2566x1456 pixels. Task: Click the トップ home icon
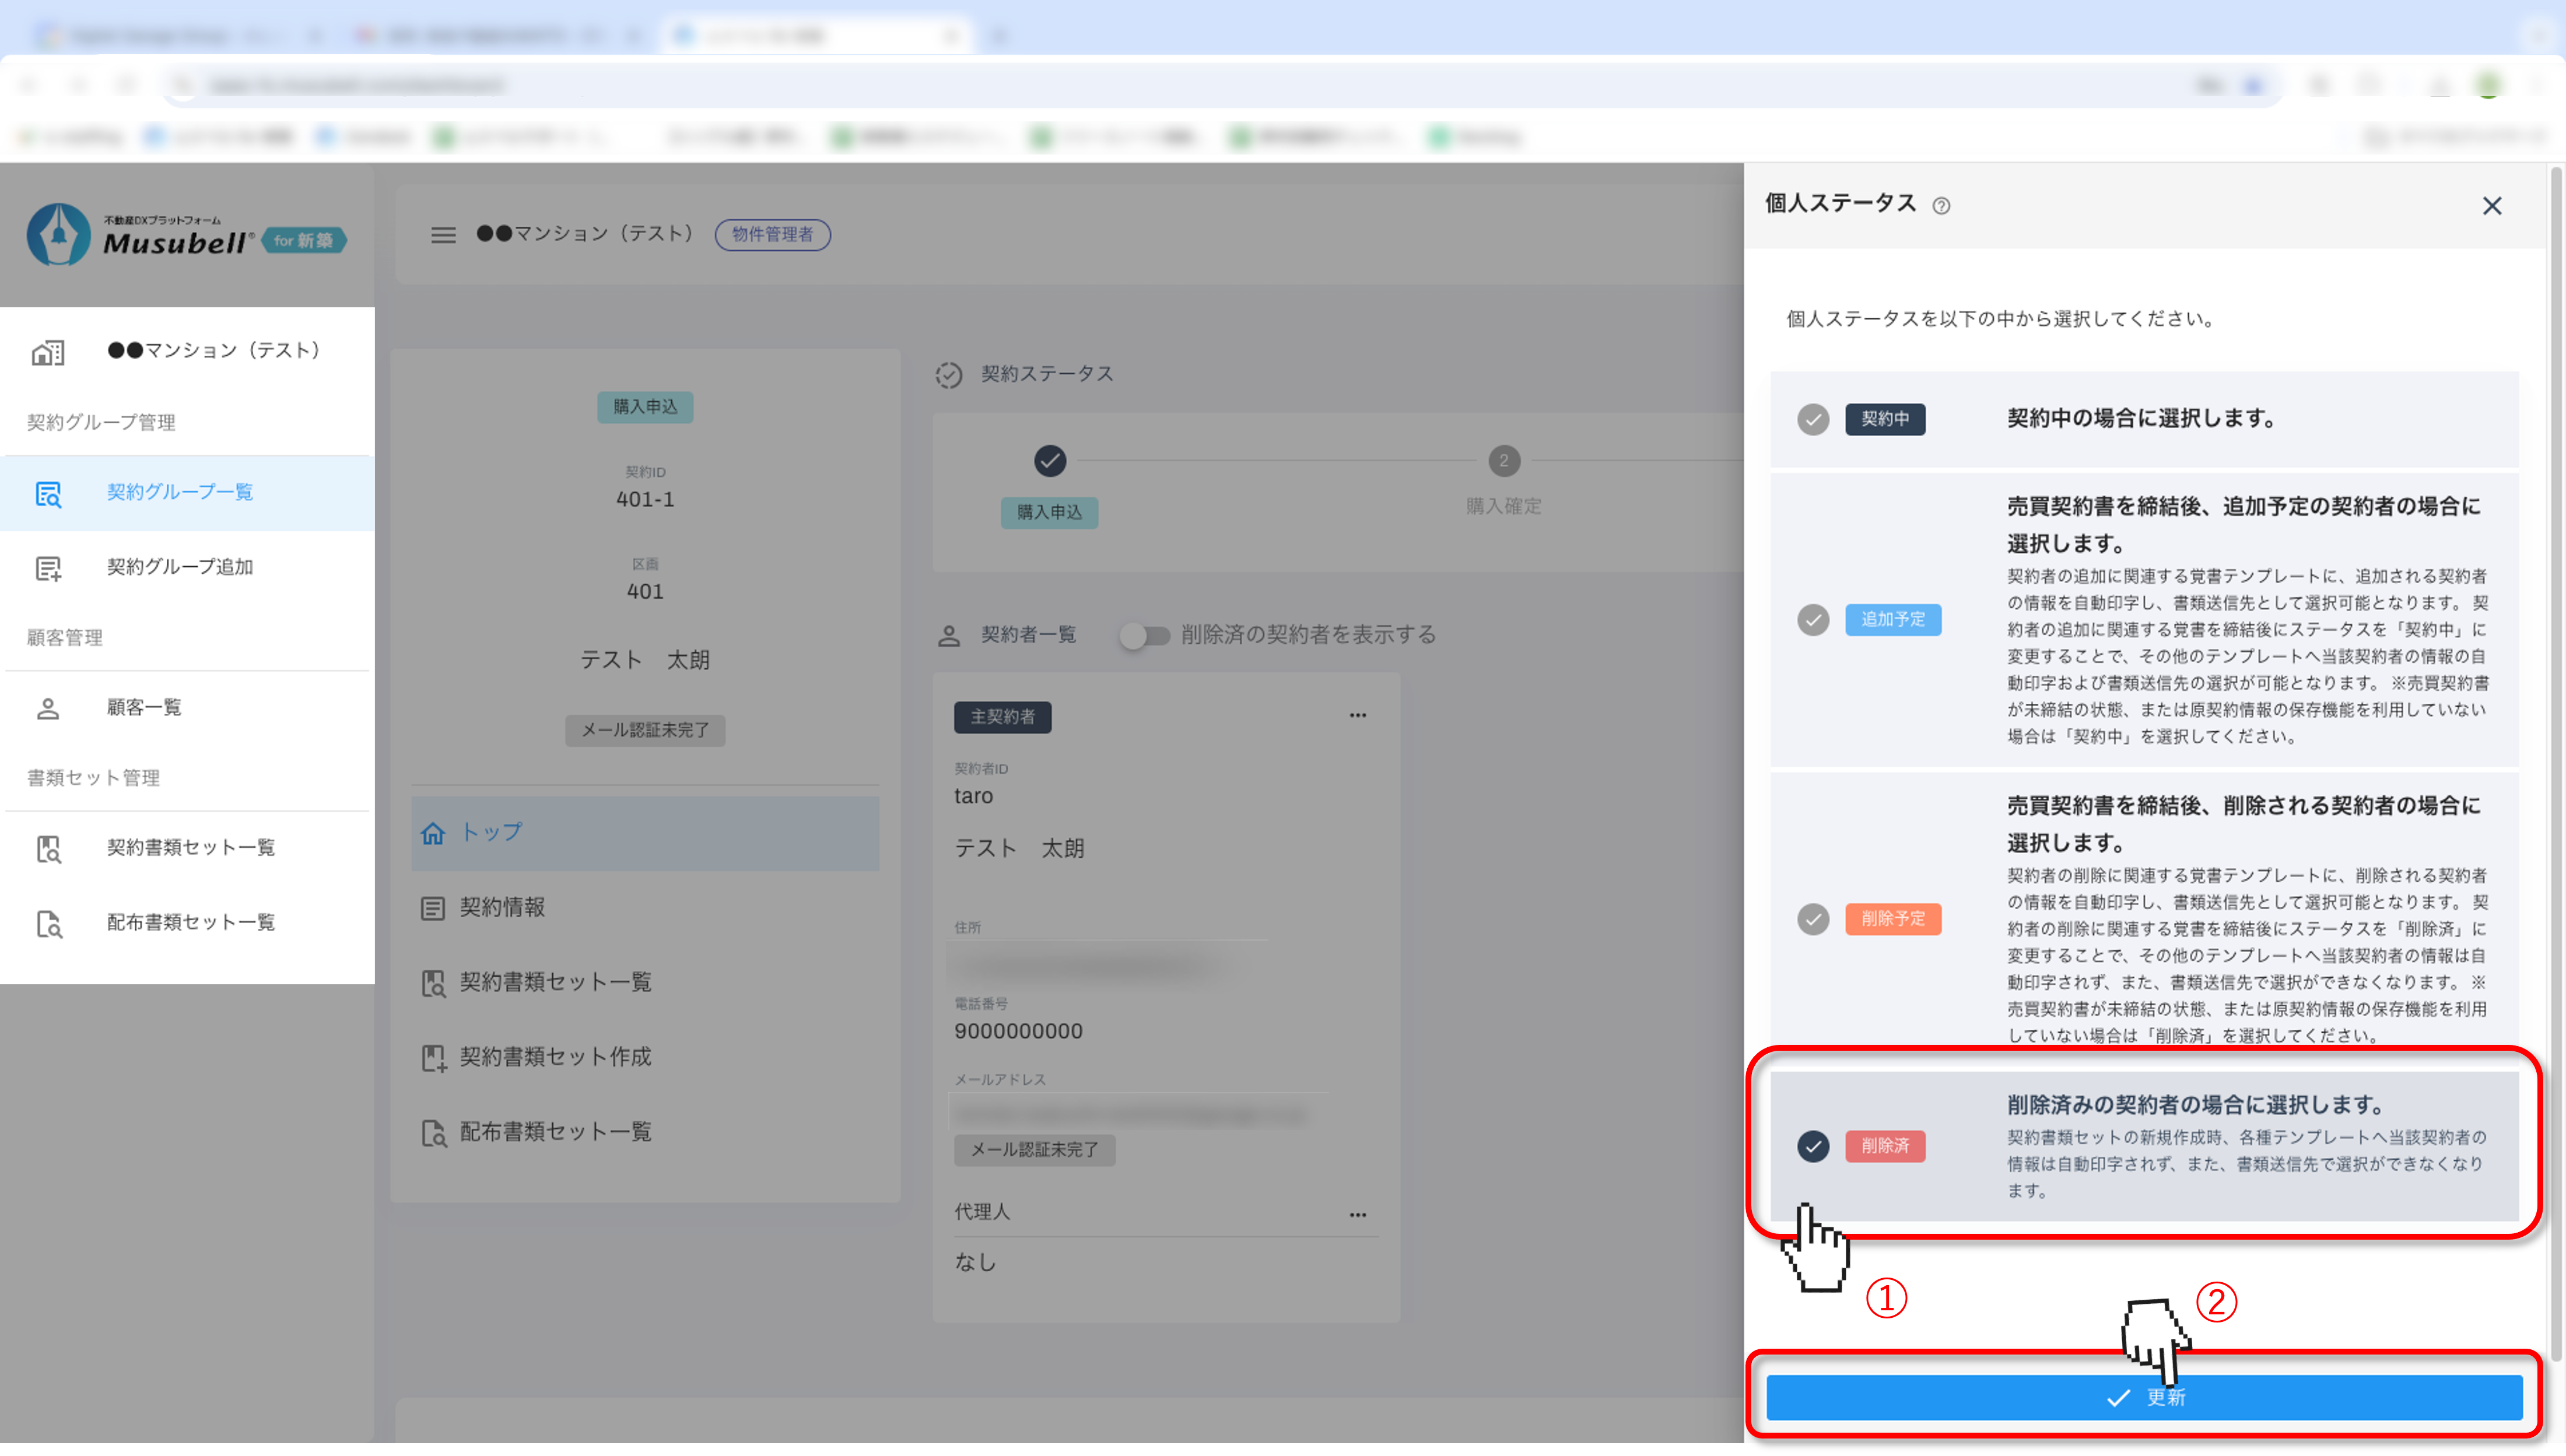pos(433,833)
